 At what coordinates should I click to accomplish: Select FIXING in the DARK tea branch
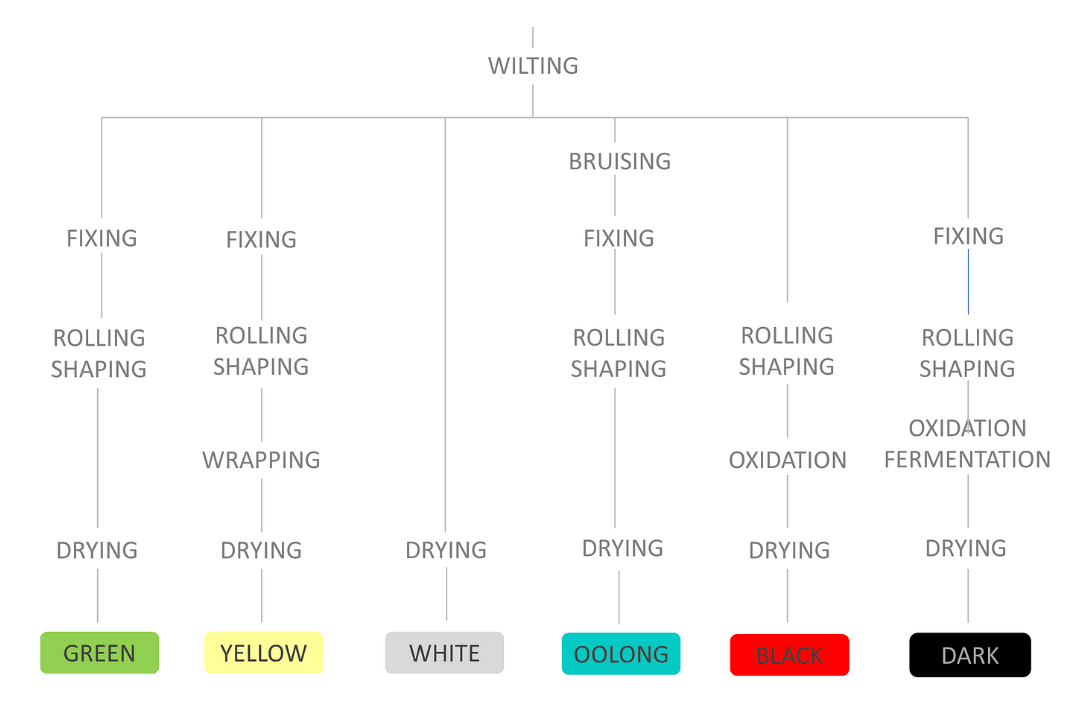coord(968,236)
